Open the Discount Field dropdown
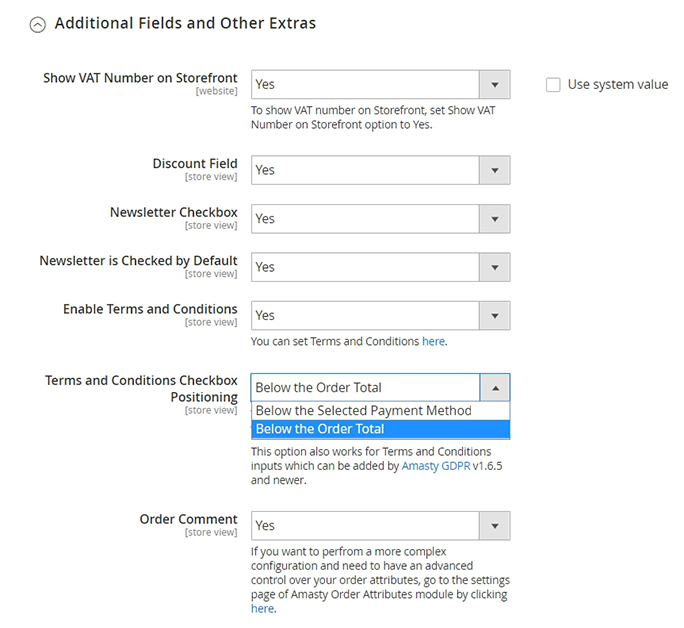The width and height of the screenshot is (684, 628). pos(365,170)
